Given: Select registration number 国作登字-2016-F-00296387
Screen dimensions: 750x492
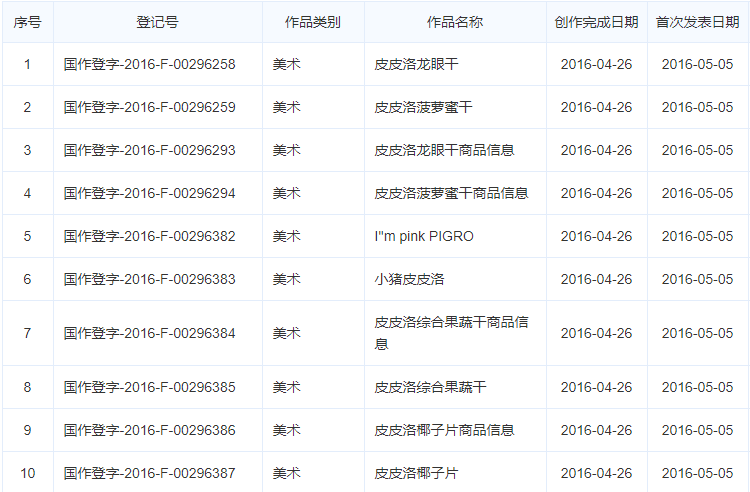Looking at the screenshot, I should [x=150, y=473].
